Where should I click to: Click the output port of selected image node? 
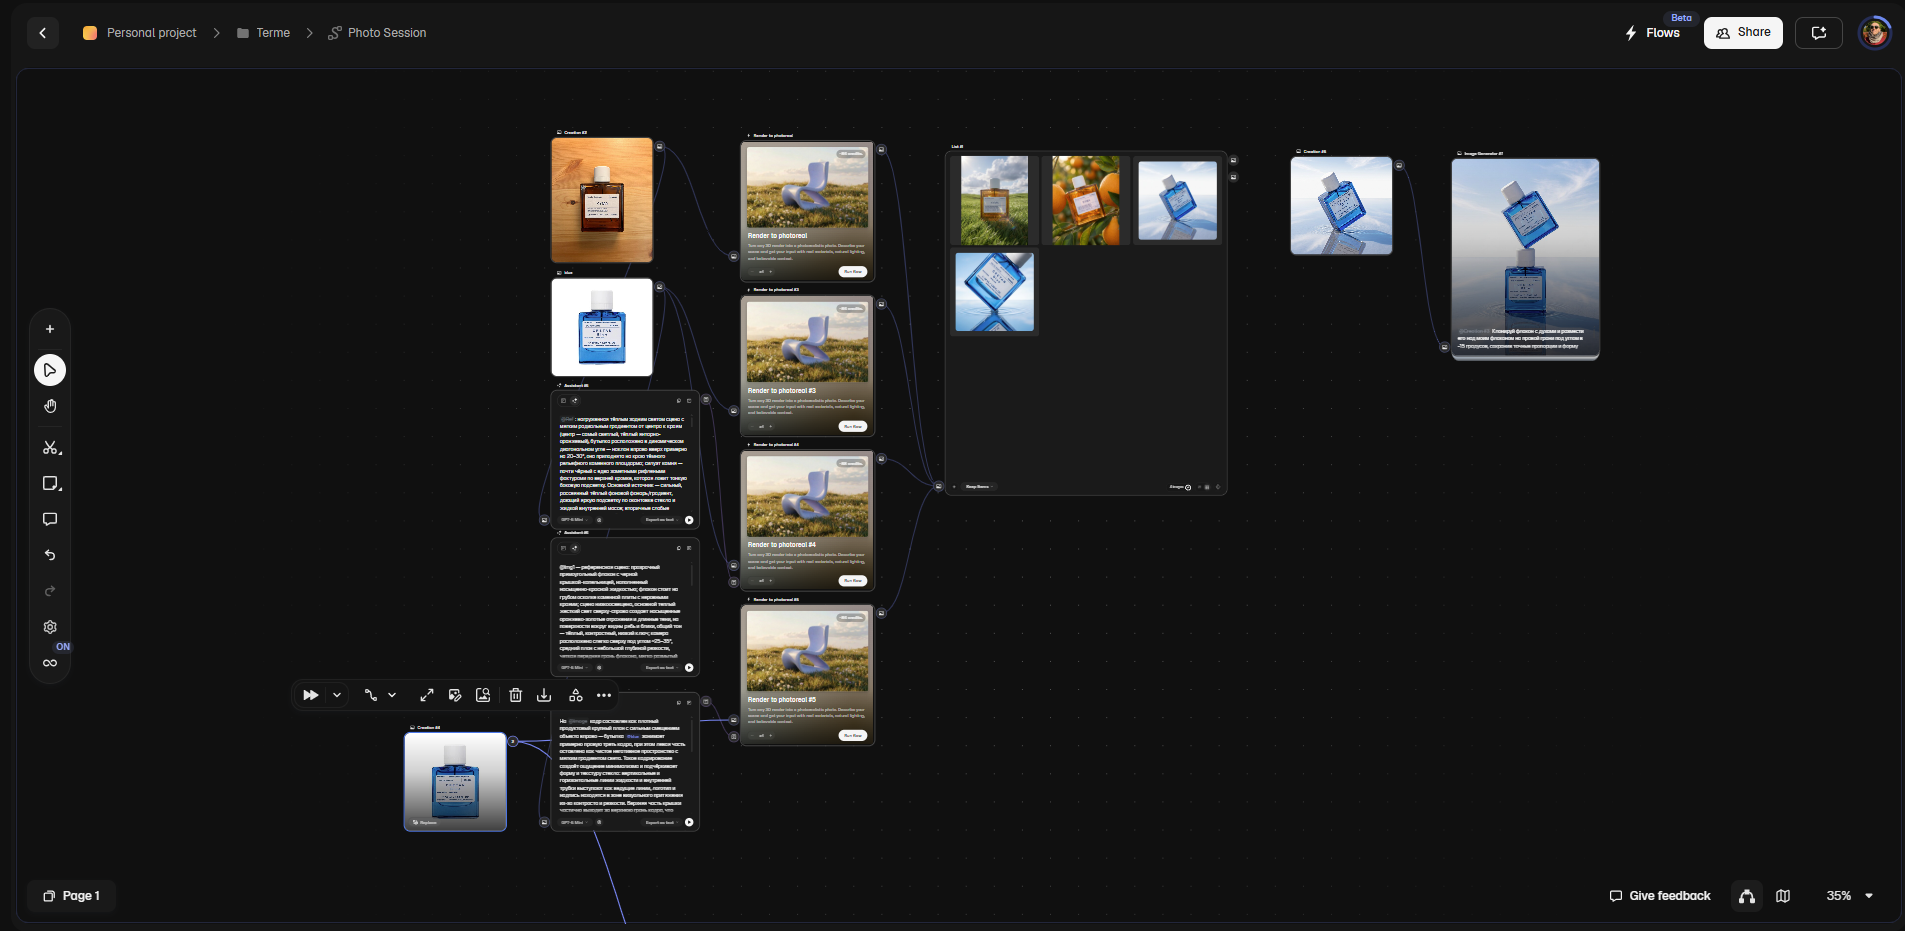[513, 741]
